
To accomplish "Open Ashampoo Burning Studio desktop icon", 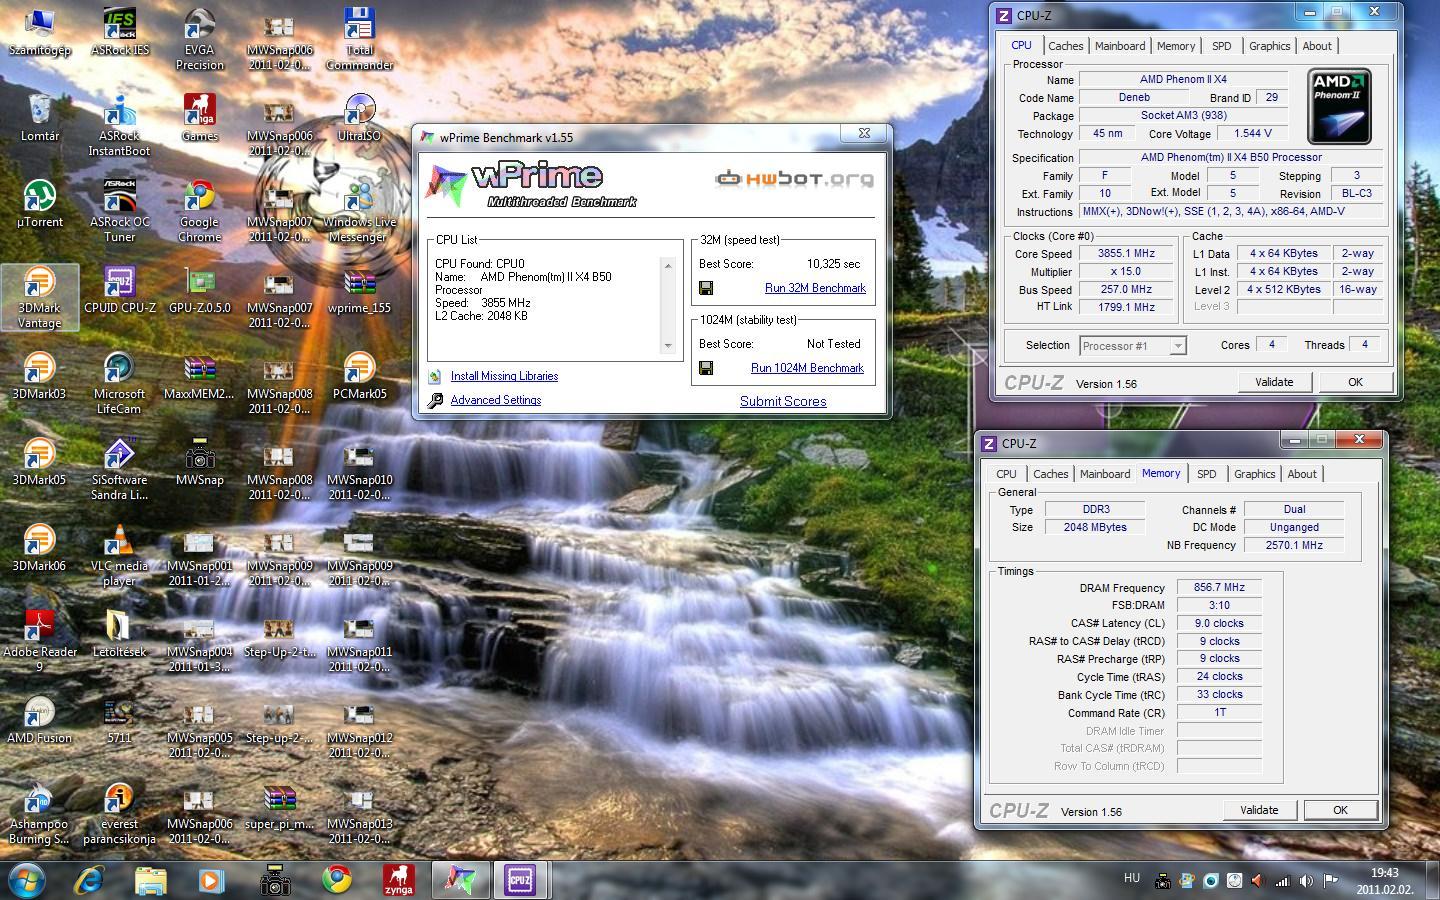I will [40, 813].
